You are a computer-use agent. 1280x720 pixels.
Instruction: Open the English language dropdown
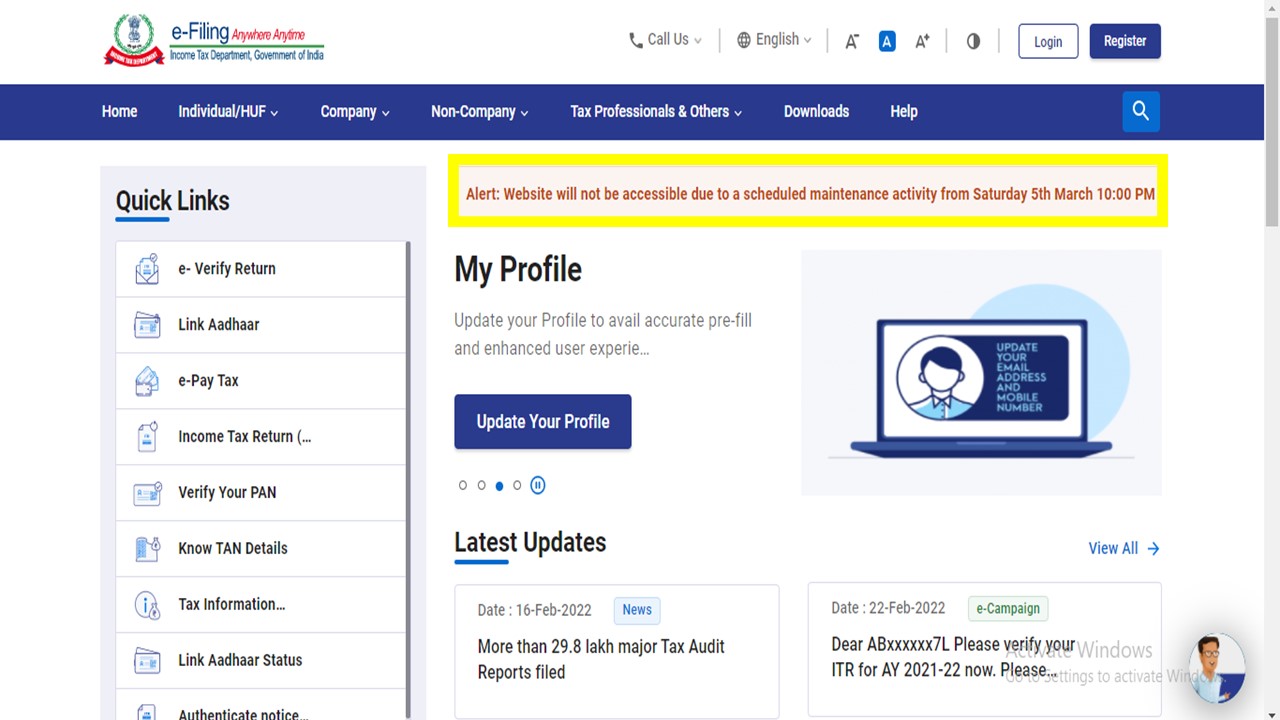(x=774, y=40)
